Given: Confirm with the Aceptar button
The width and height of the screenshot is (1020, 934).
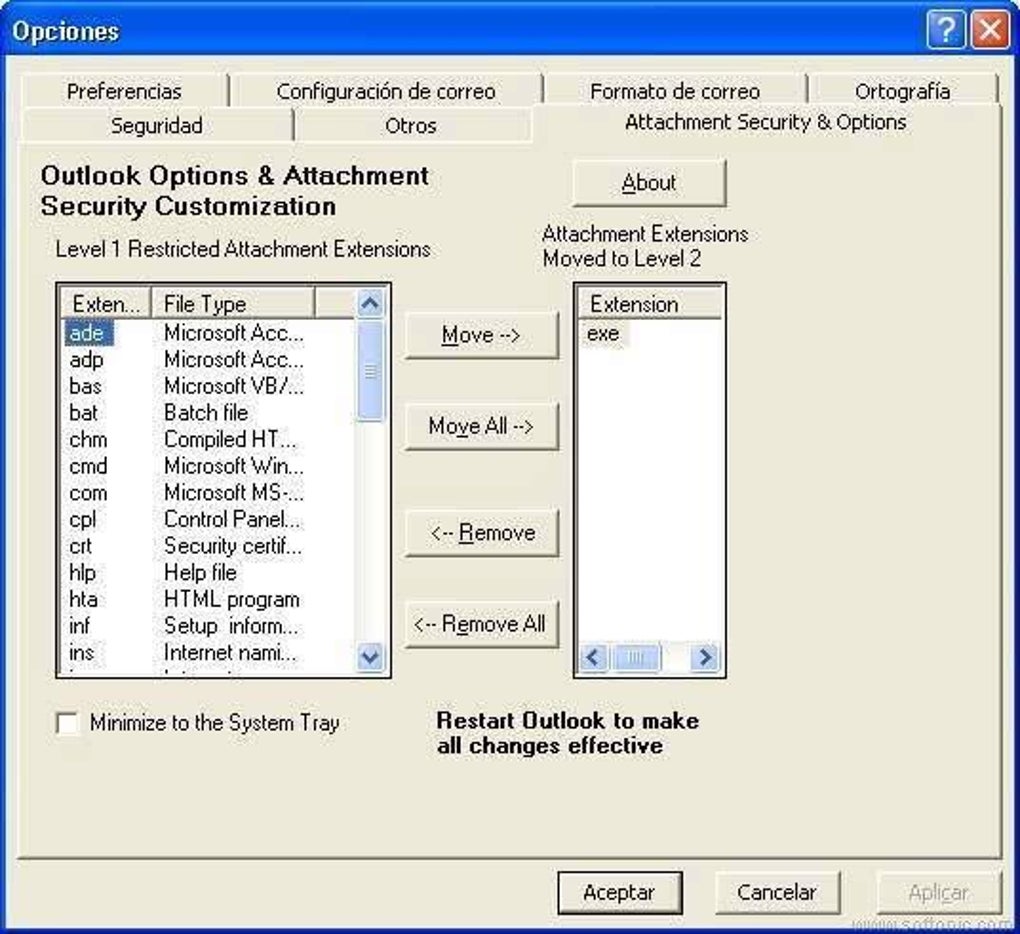Looking at the screenshot, I should pyautogui.click(x=619, y=892).
